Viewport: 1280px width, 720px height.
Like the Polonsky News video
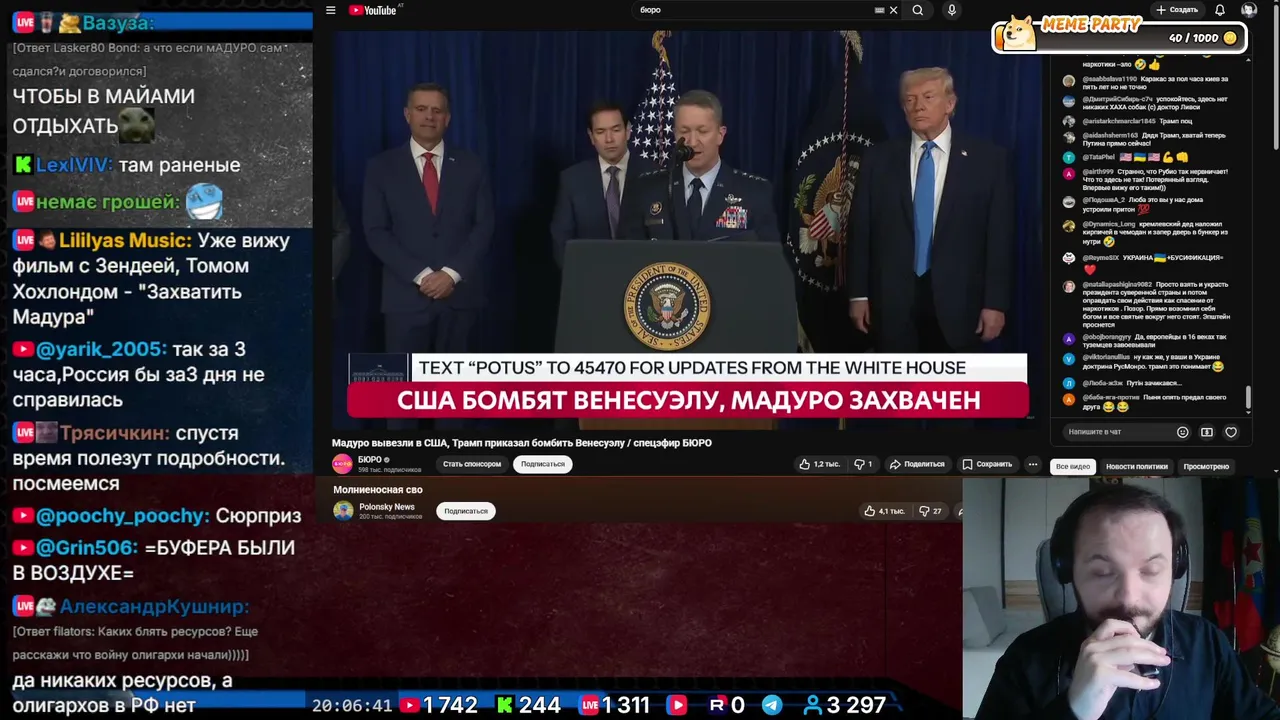tap(883, 511)
